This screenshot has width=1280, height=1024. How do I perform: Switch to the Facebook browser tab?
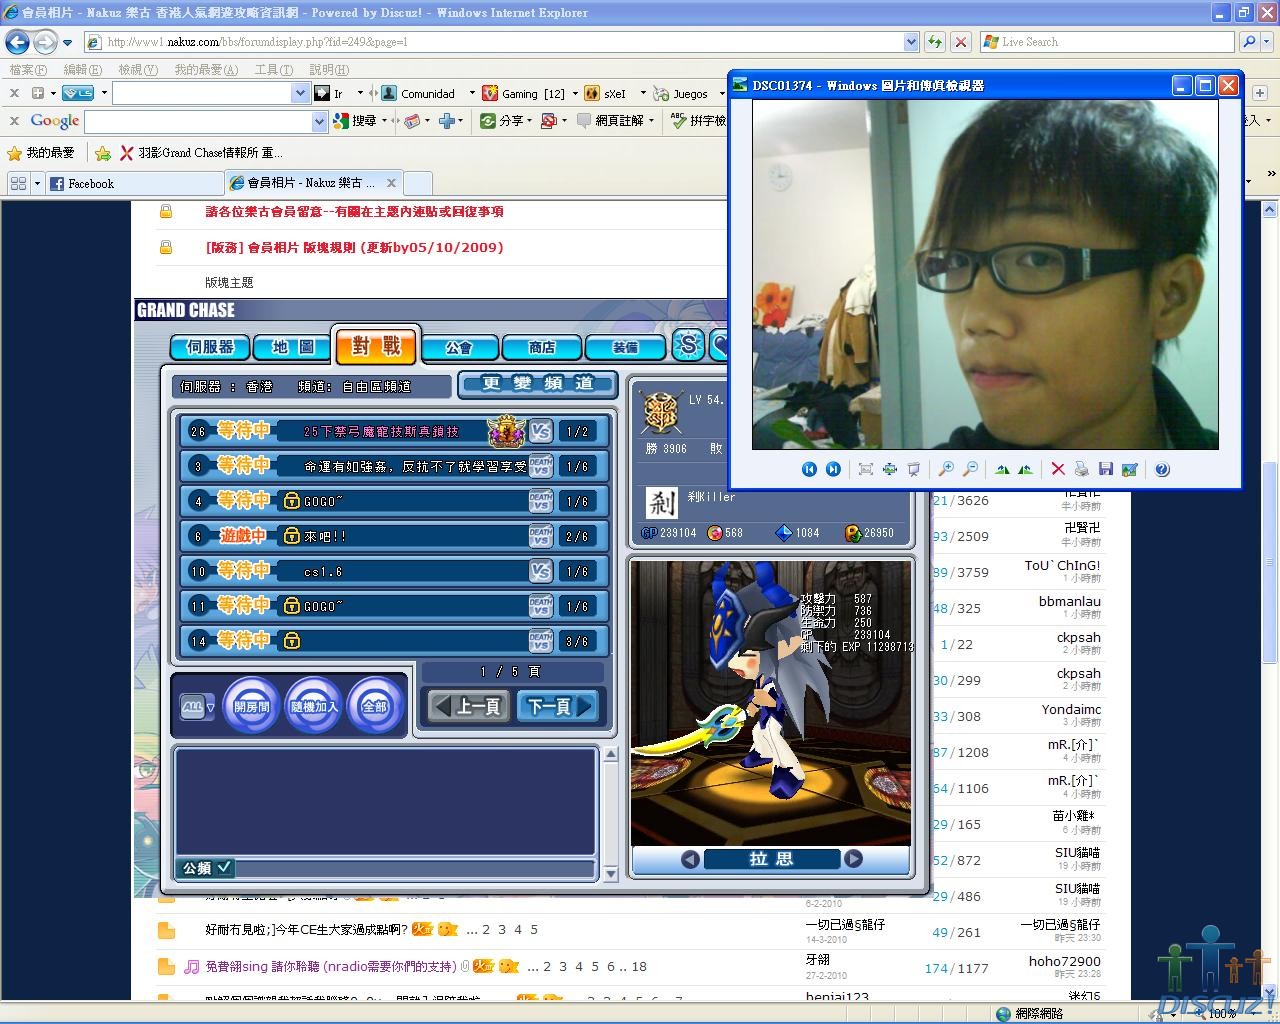[x=133, y=183]
